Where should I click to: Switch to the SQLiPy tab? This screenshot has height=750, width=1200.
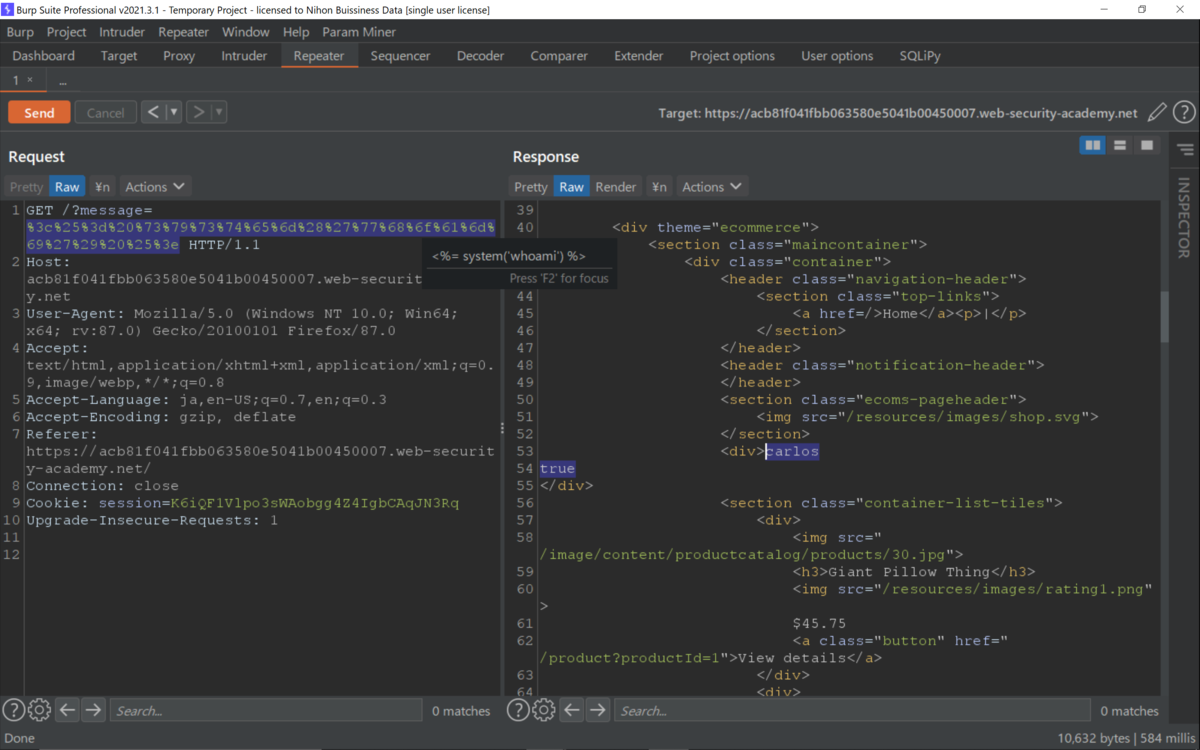920,56
